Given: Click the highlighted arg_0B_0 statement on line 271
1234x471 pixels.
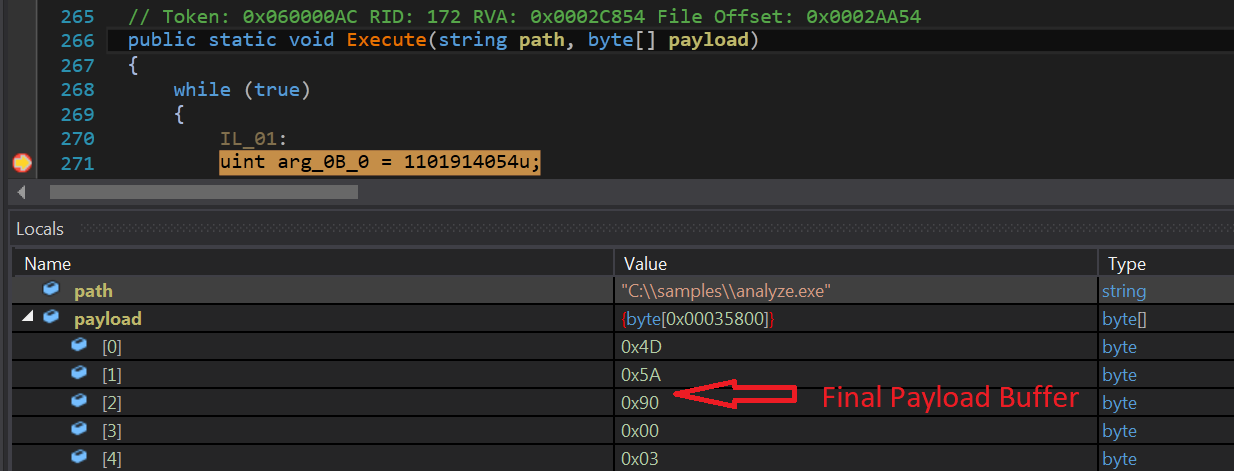Looking at the screenshot, I should click(x=380, y=162).
